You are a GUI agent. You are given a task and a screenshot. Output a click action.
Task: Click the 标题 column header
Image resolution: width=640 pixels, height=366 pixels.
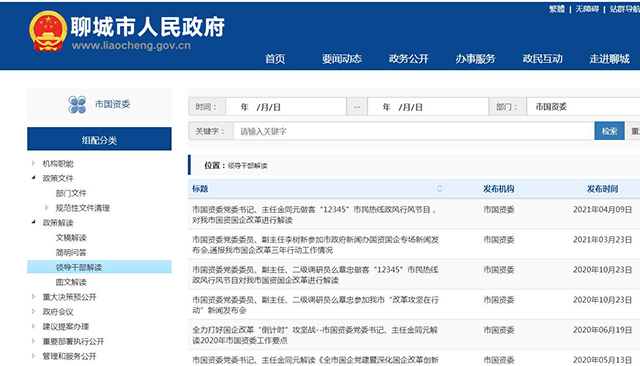point(200,189)
